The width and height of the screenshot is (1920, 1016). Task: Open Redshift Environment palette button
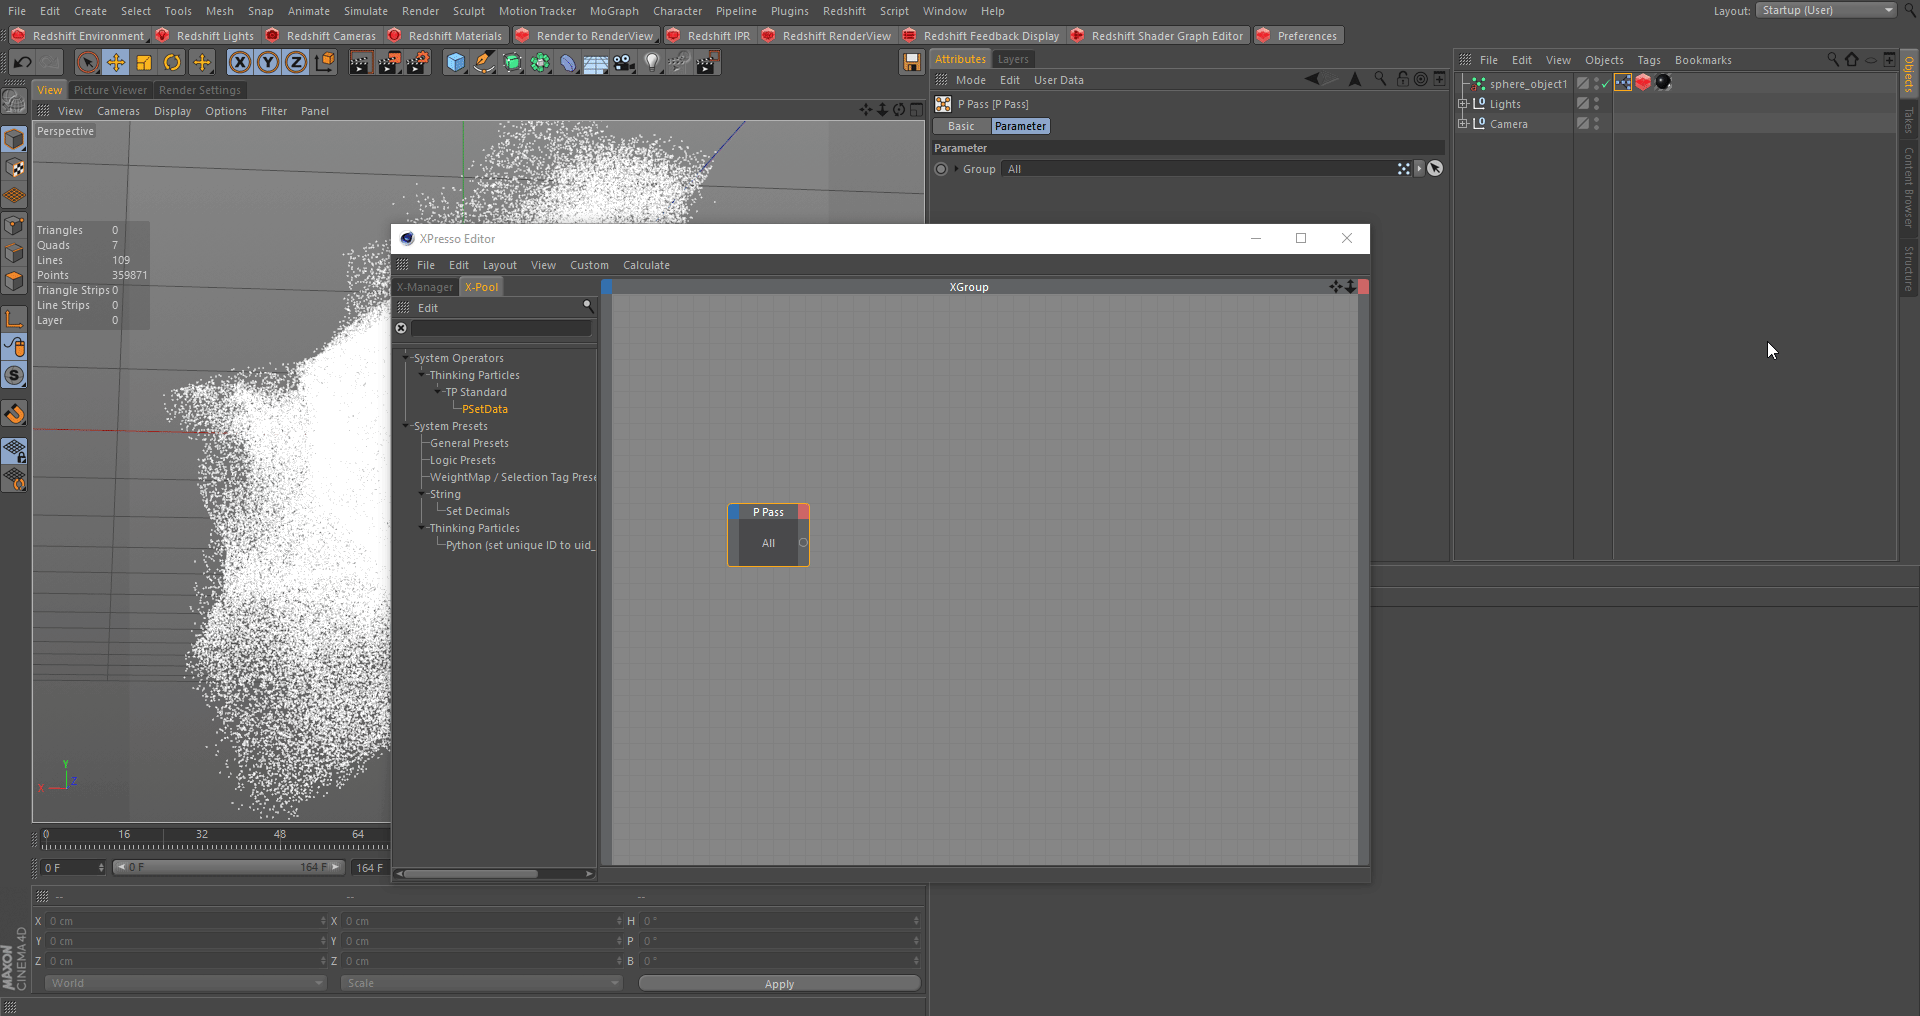pyautogui.click(x=79, y=36)
